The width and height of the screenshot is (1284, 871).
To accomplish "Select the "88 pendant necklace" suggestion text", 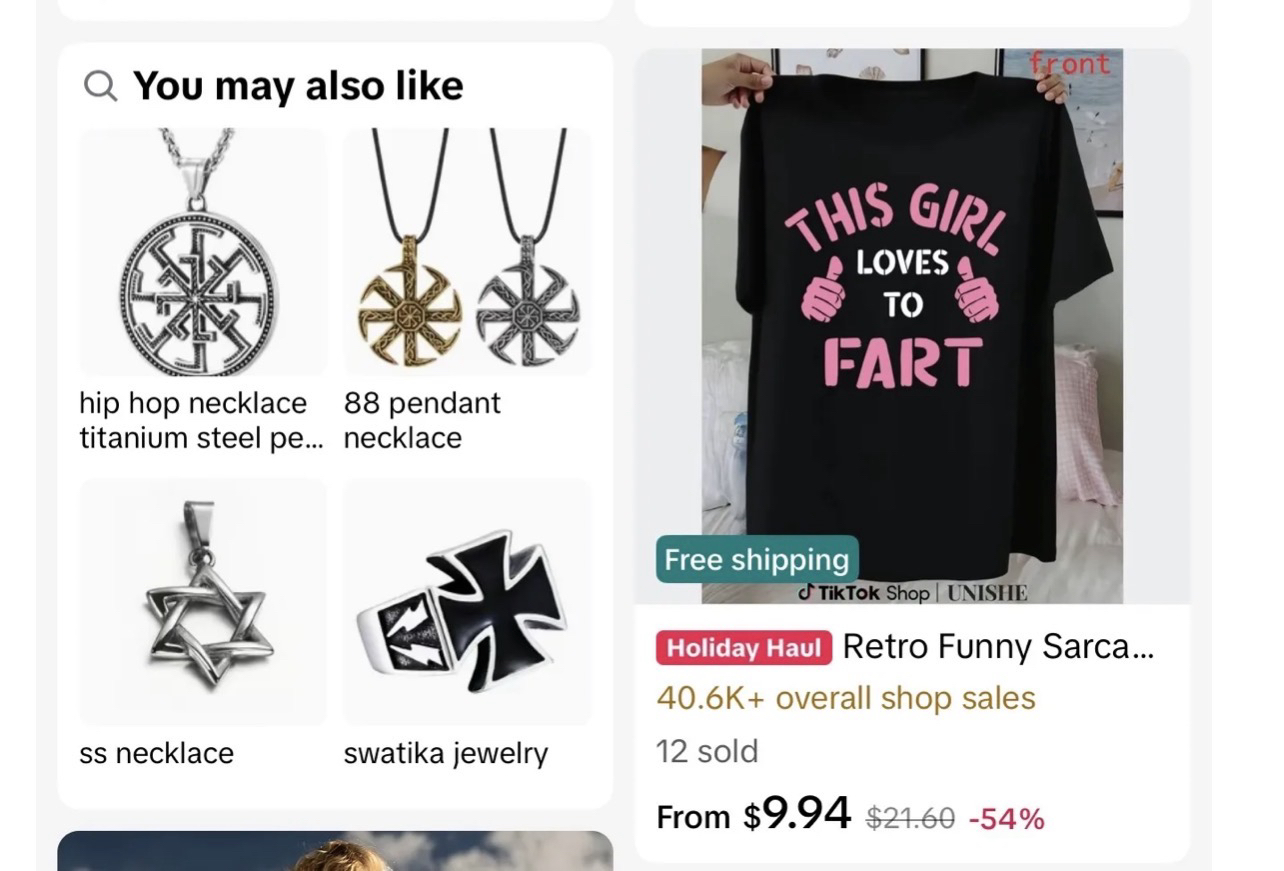I will [x=422, y=421].
